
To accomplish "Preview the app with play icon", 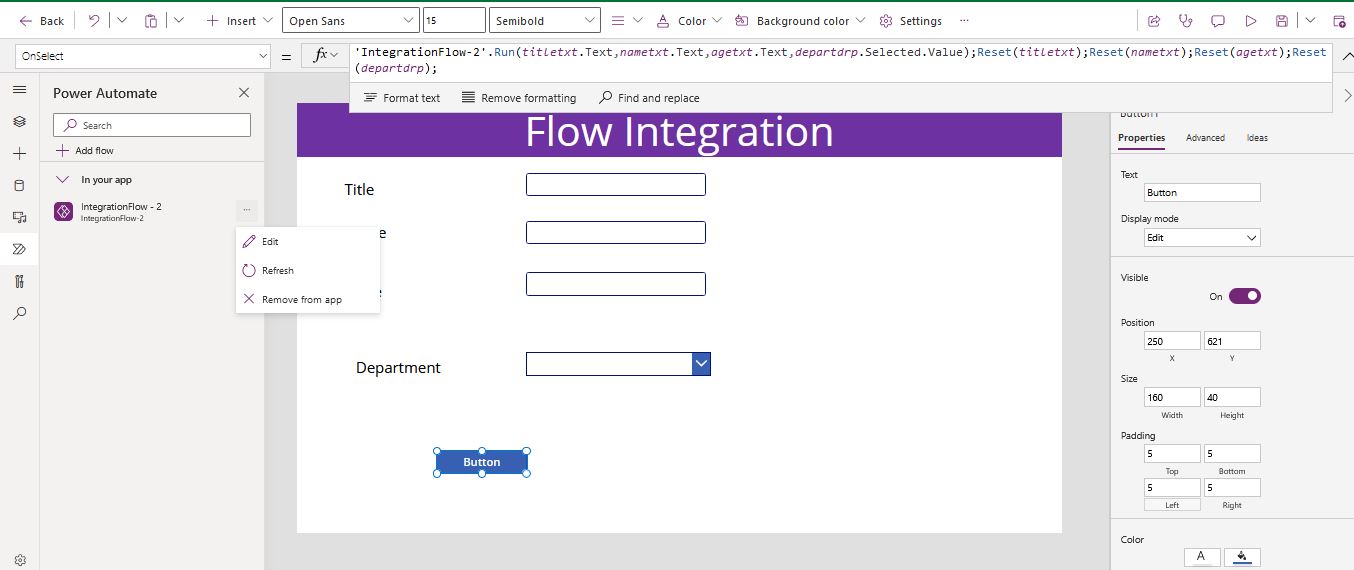I will [1250, 21].
